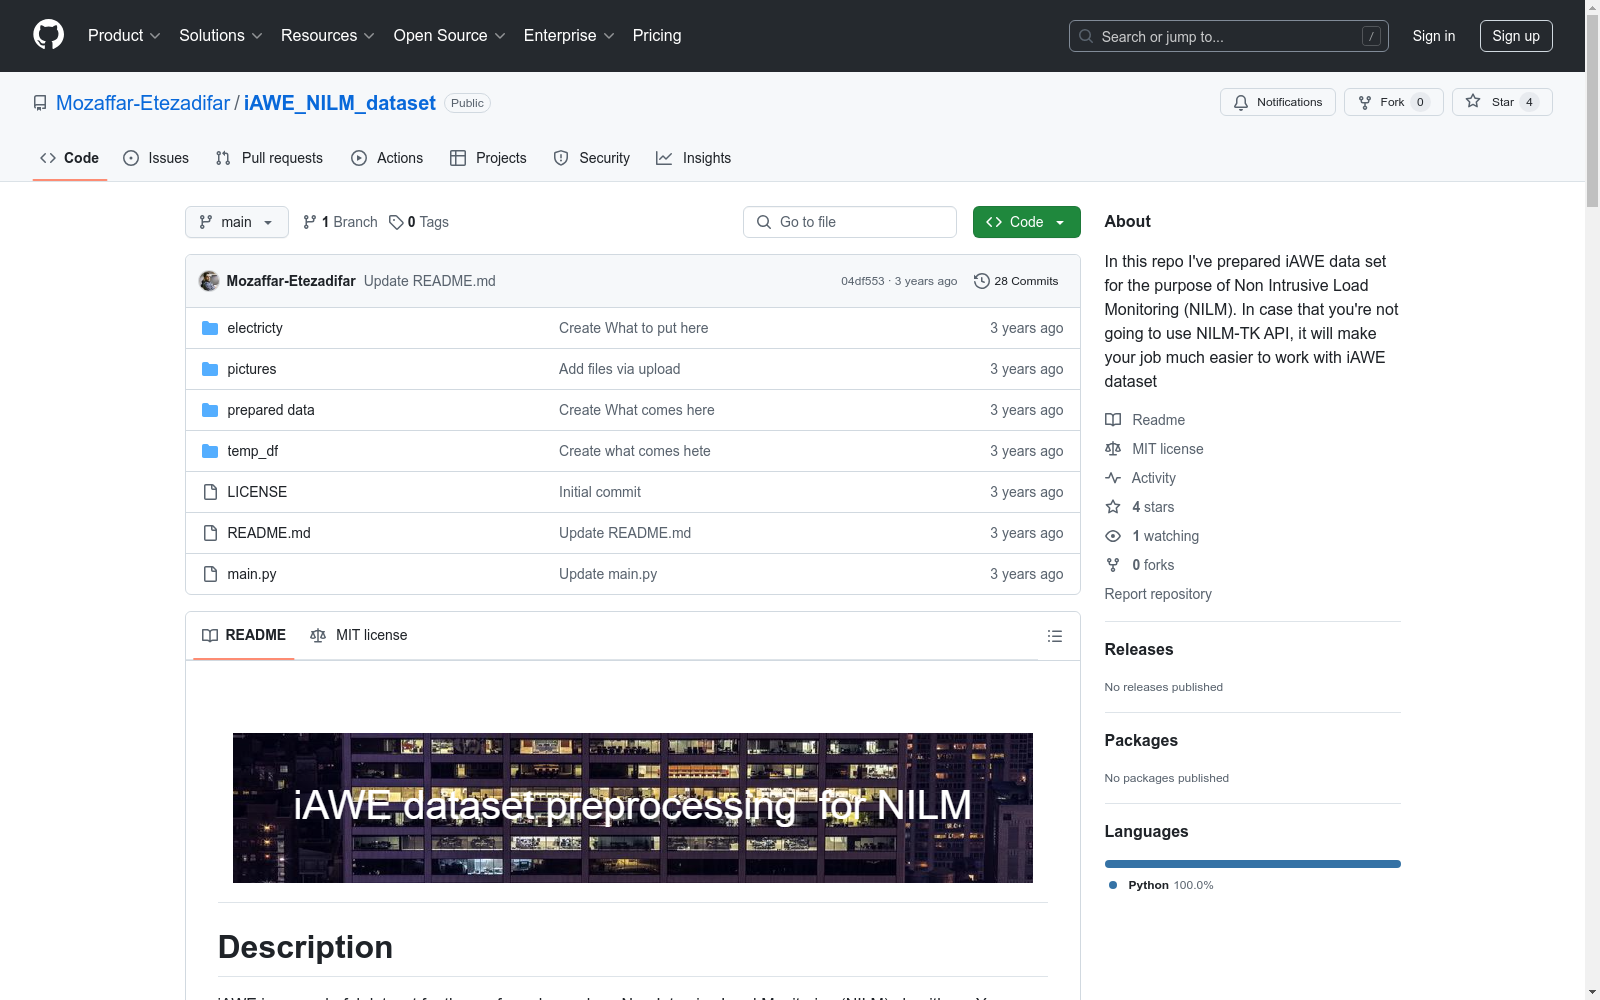Click the pictures folder icon
1600x1000 pixels.
210,369
